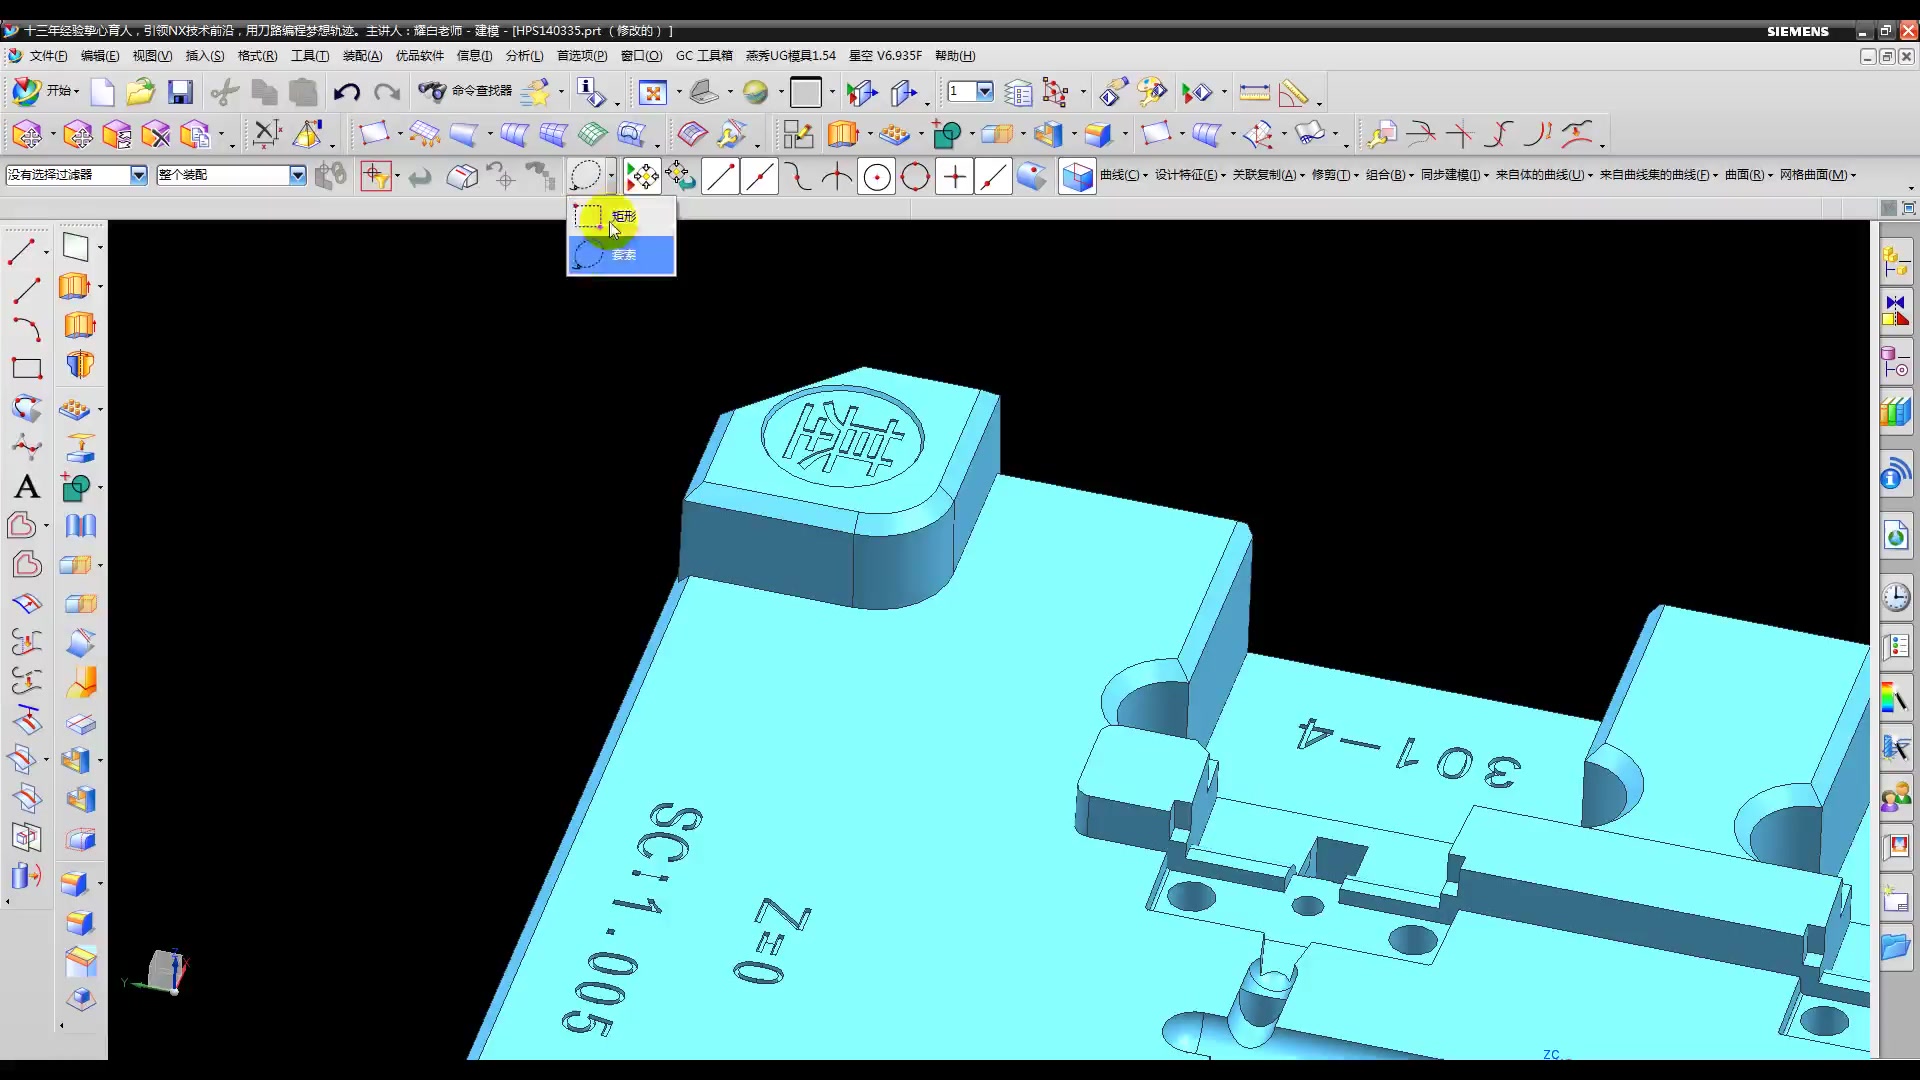1920x1080 pixels.
Task: Click the view triad orientation cube
Action: coord(163,970)
